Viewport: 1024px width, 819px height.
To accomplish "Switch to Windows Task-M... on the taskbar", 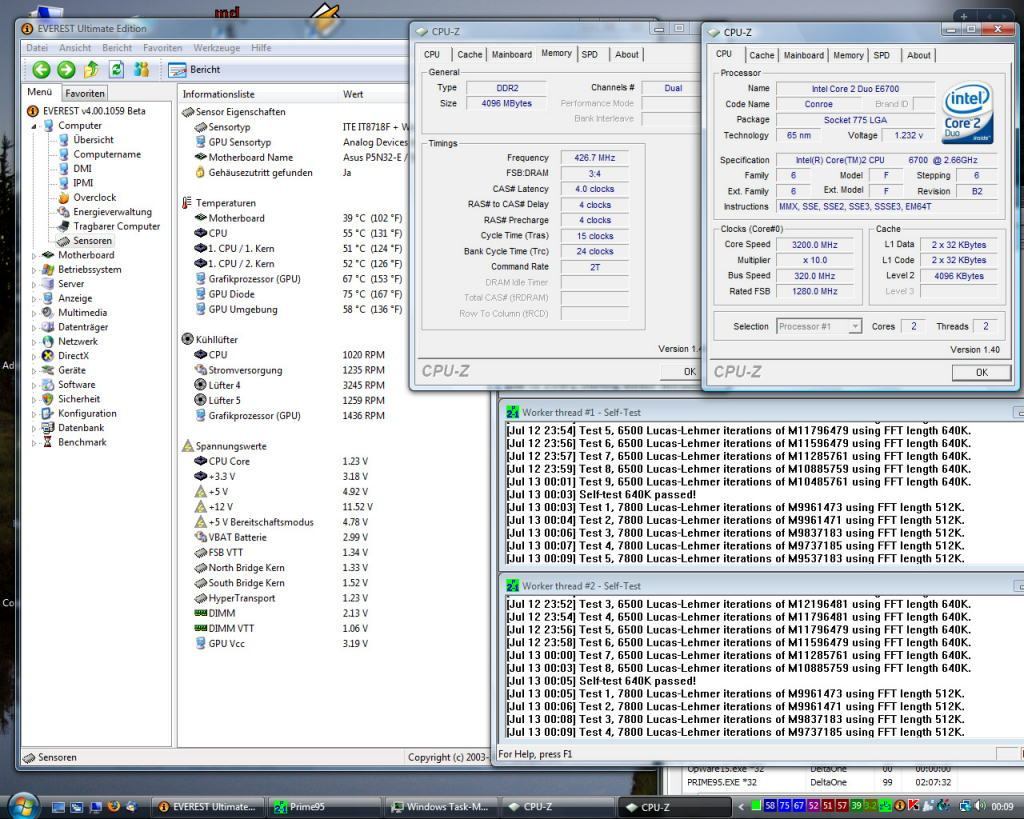I will (x=440, y=807).
